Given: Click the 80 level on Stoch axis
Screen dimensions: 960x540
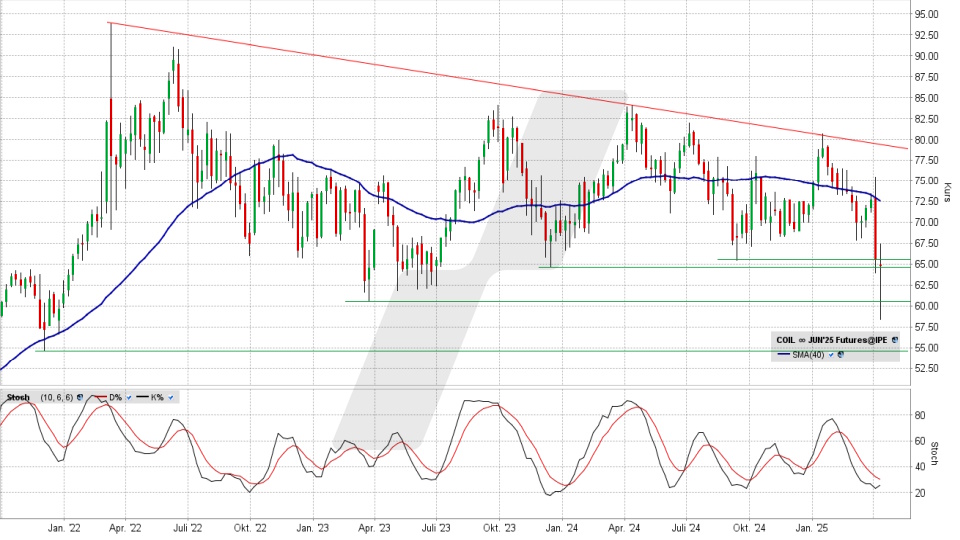Looking at the screenshot, I should (920, 416).
